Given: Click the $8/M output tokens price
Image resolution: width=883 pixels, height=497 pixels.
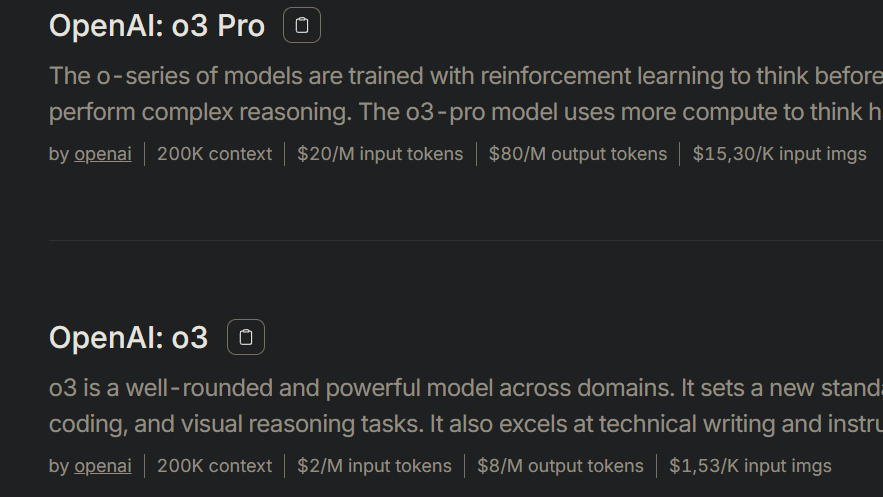Looking at the screenshot, I should tap(560, 466).
